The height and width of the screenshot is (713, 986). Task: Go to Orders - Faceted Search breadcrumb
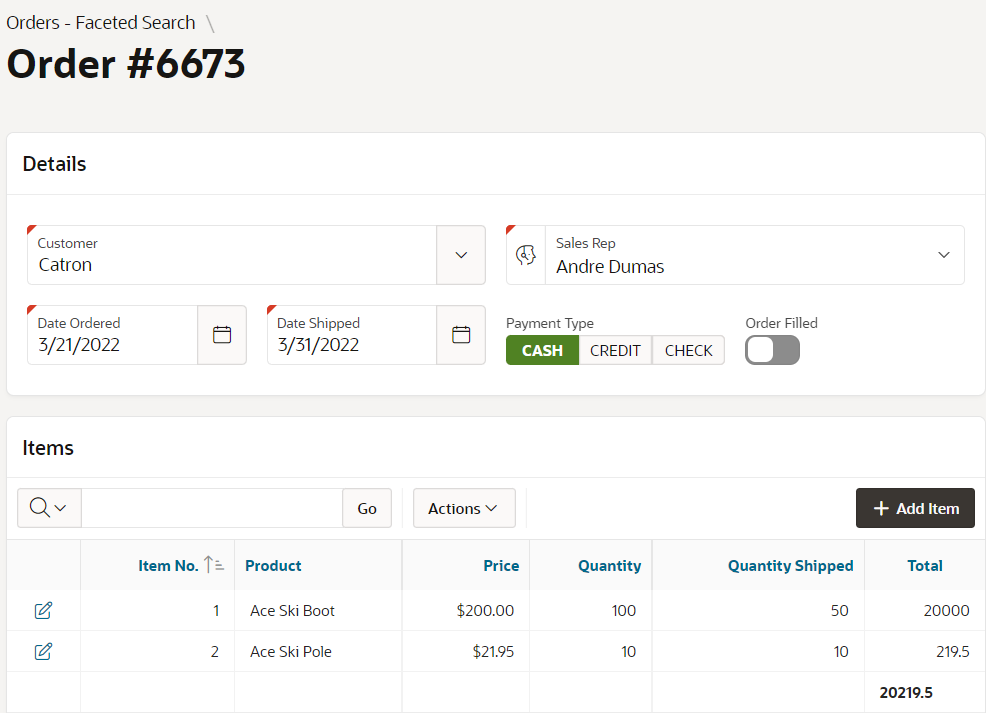tap(101, 23)
